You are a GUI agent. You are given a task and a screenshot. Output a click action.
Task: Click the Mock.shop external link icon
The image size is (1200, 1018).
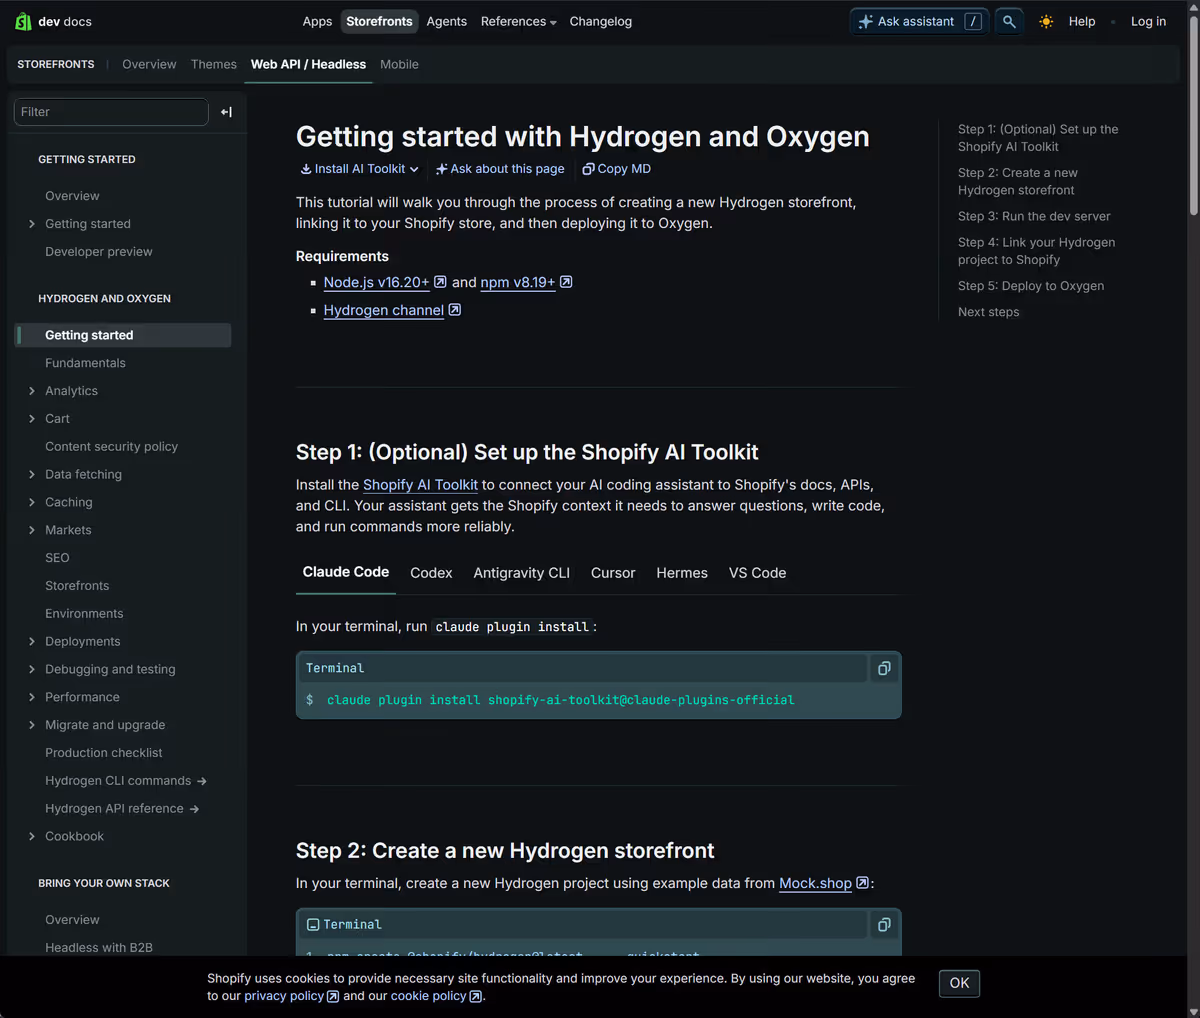[863, 883]
